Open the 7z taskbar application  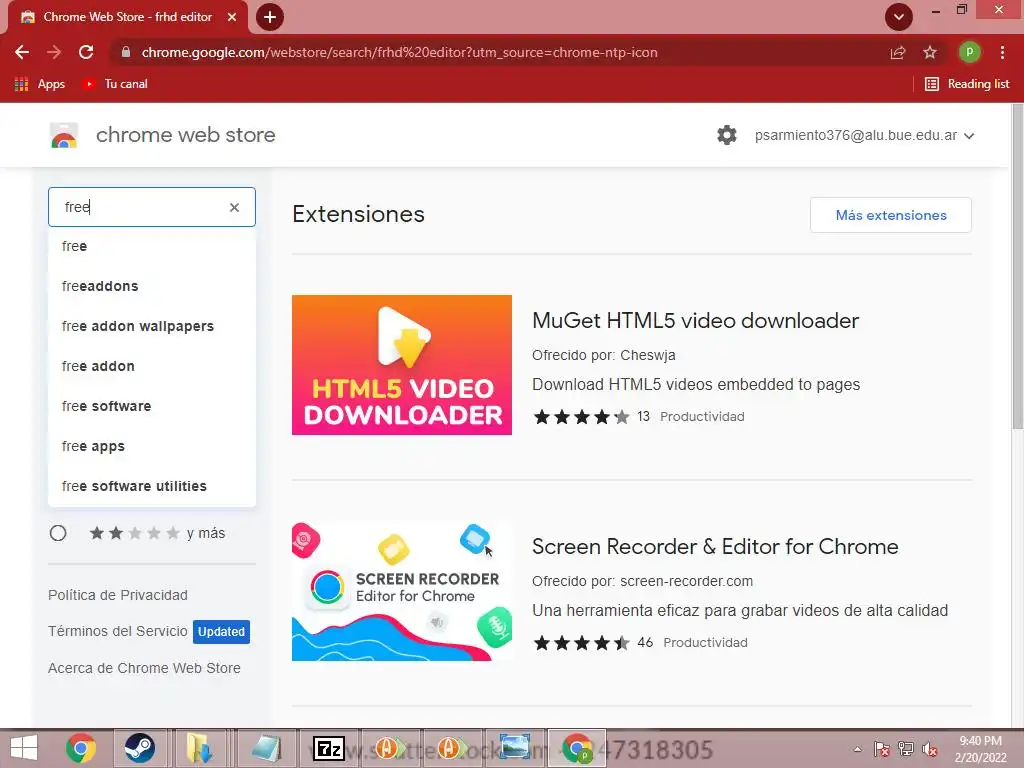pos(328,748)
